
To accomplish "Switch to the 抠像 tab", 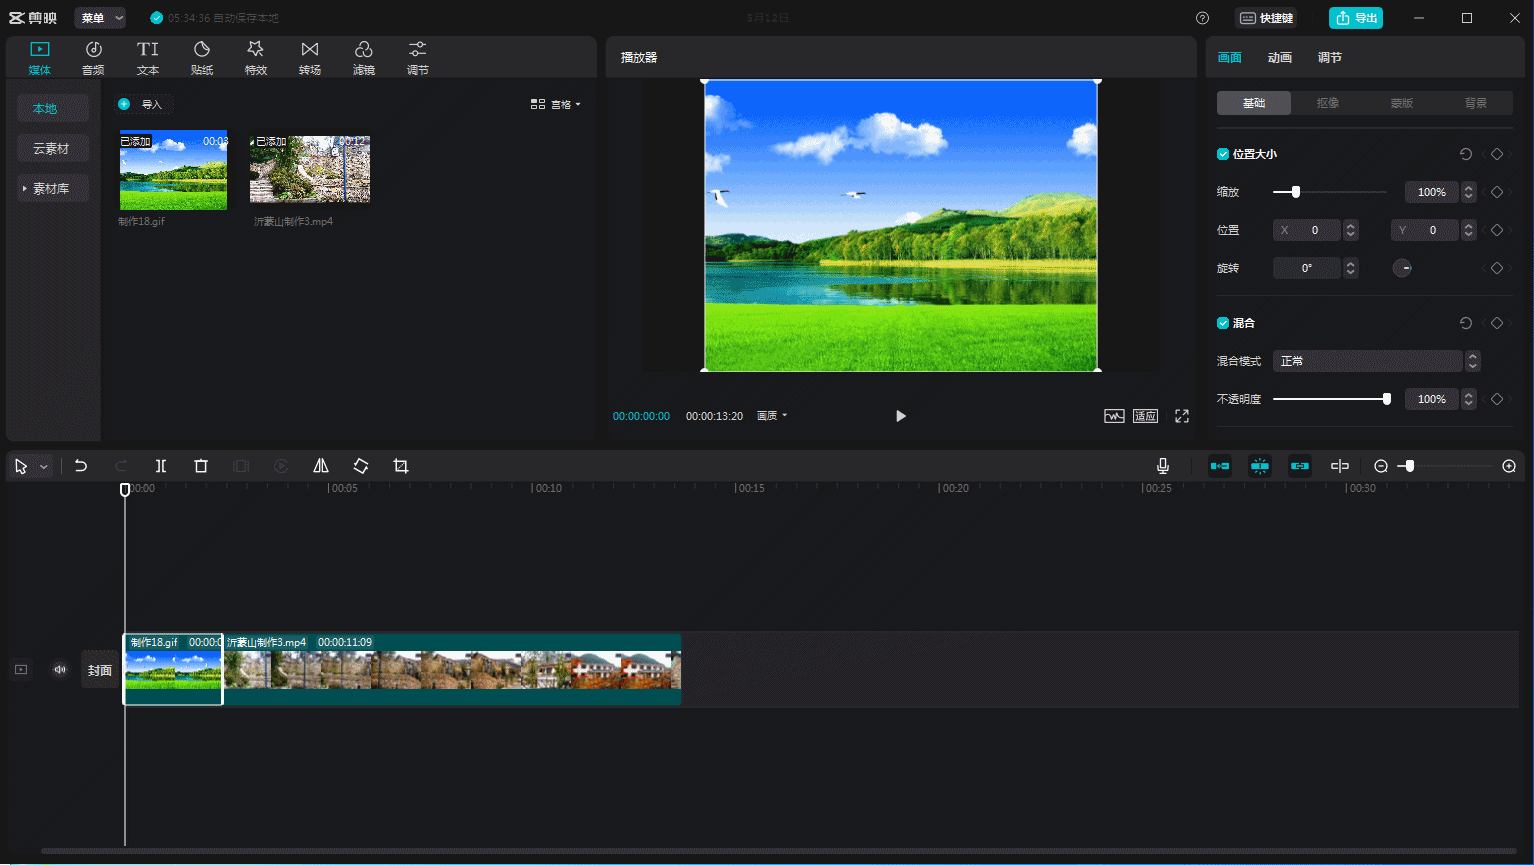I will [1328, 103].
